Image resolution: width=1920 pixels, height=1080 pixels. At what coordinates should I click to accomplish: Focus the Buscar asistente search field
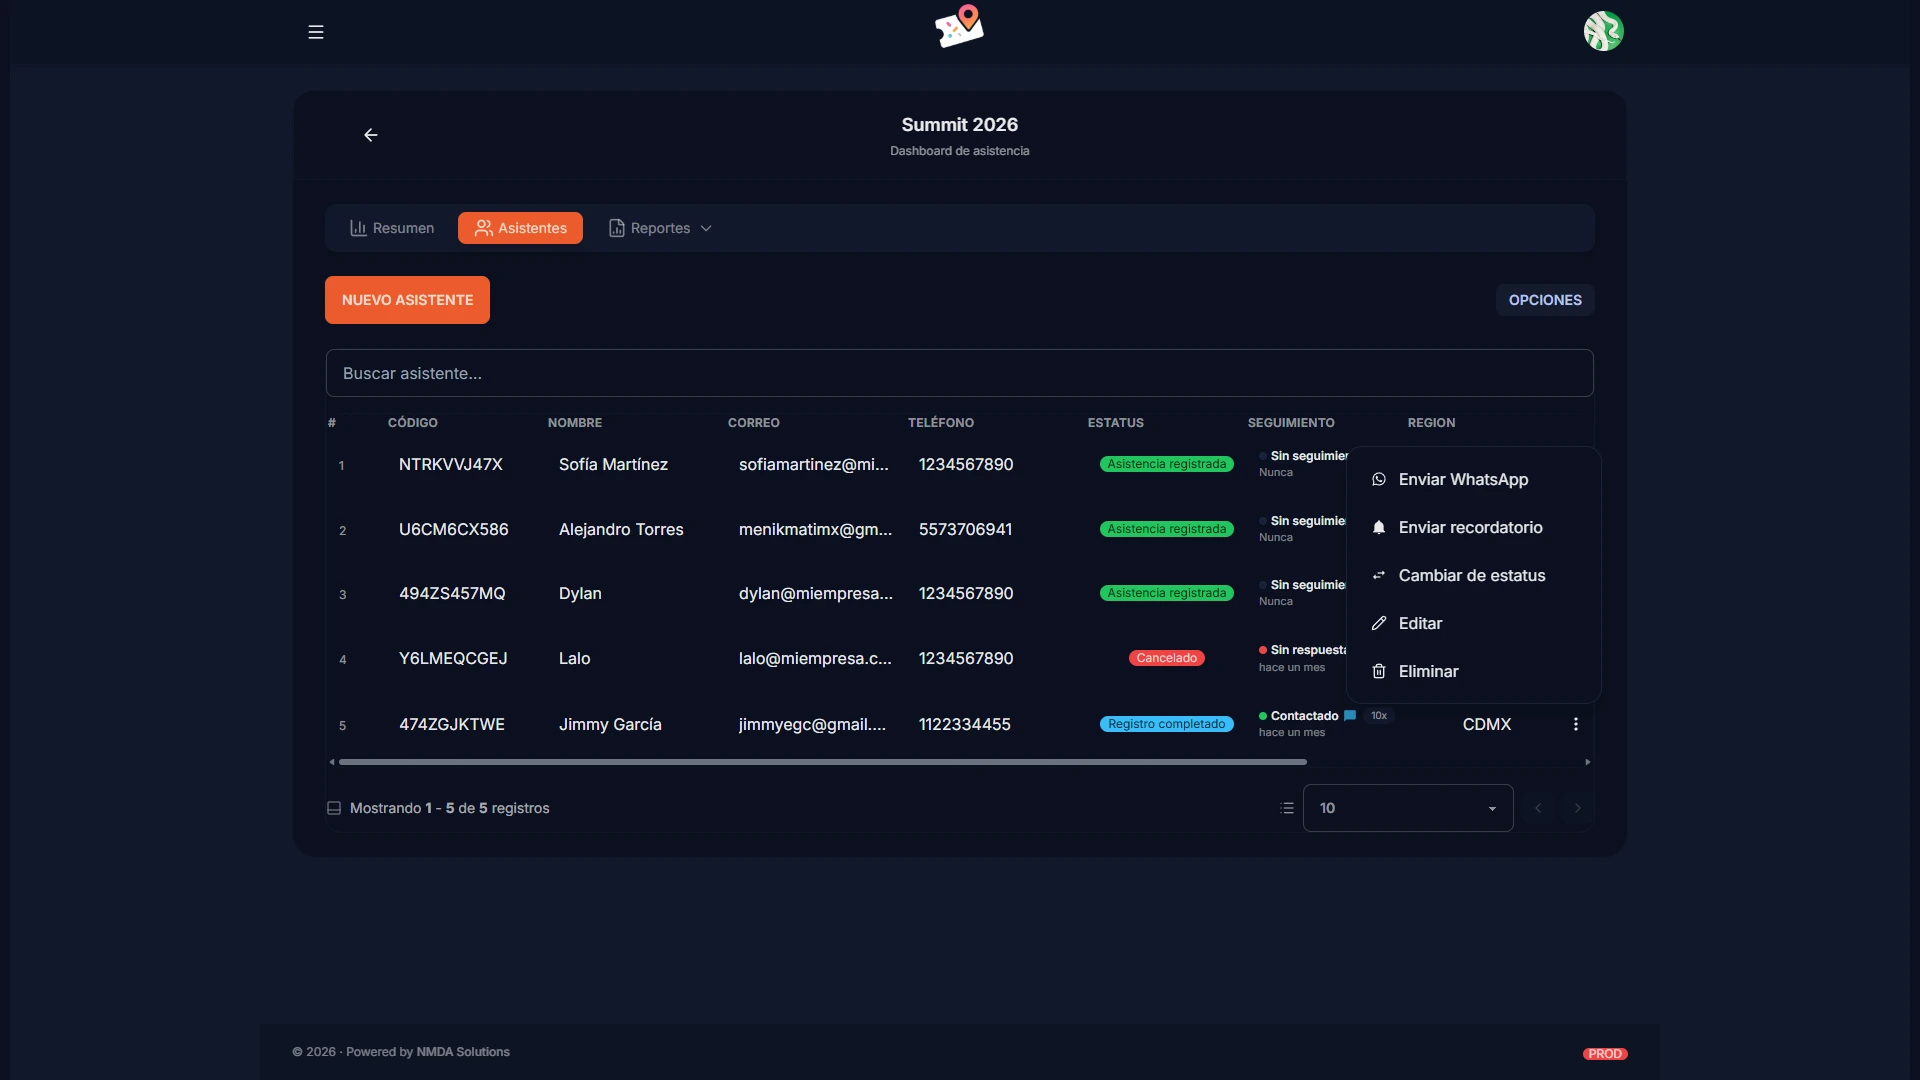click(959, 373)
